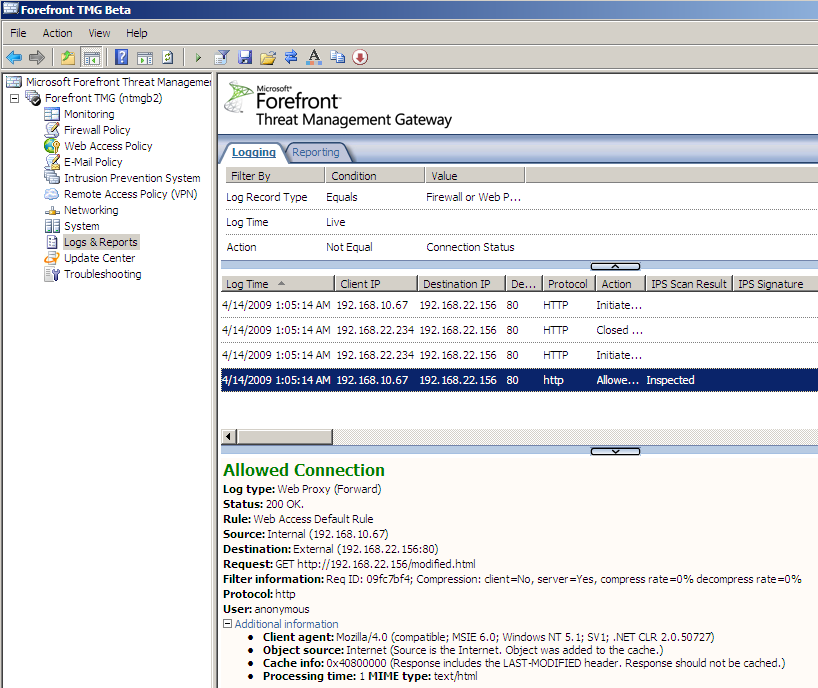Select Remote Access Policy (VPN) node
The image size is (818, 688).
pos(130,194)
